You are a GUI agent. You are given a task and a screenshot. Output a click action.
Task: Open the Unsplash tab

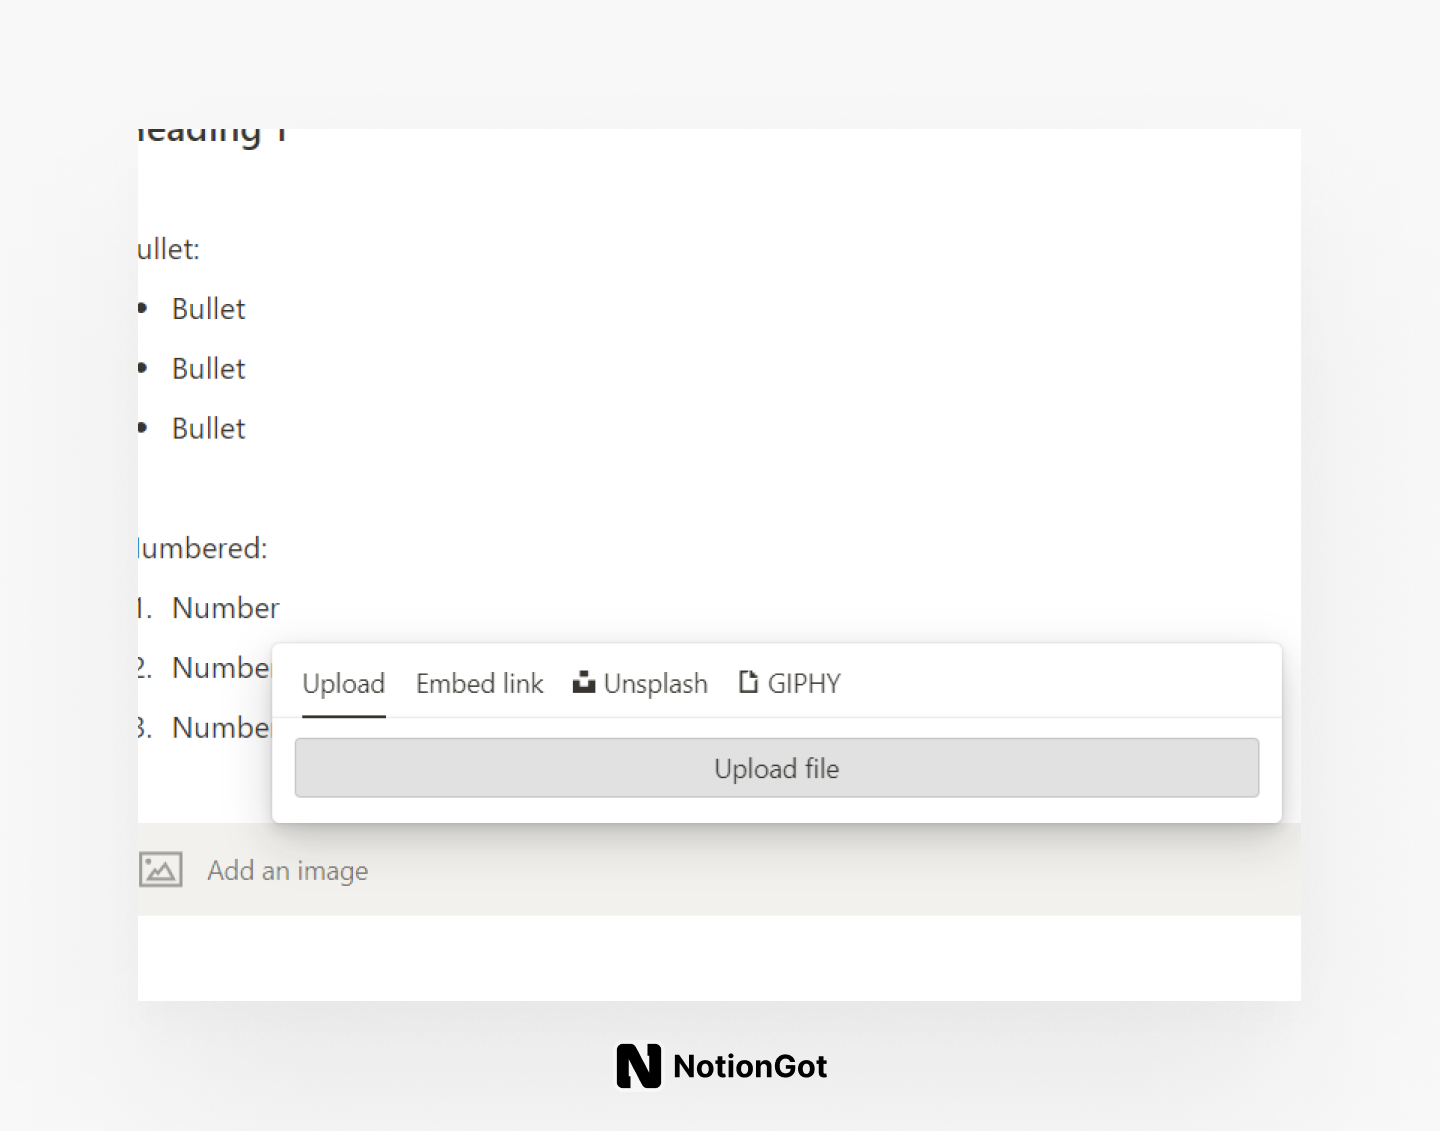[x=640, y=684]
